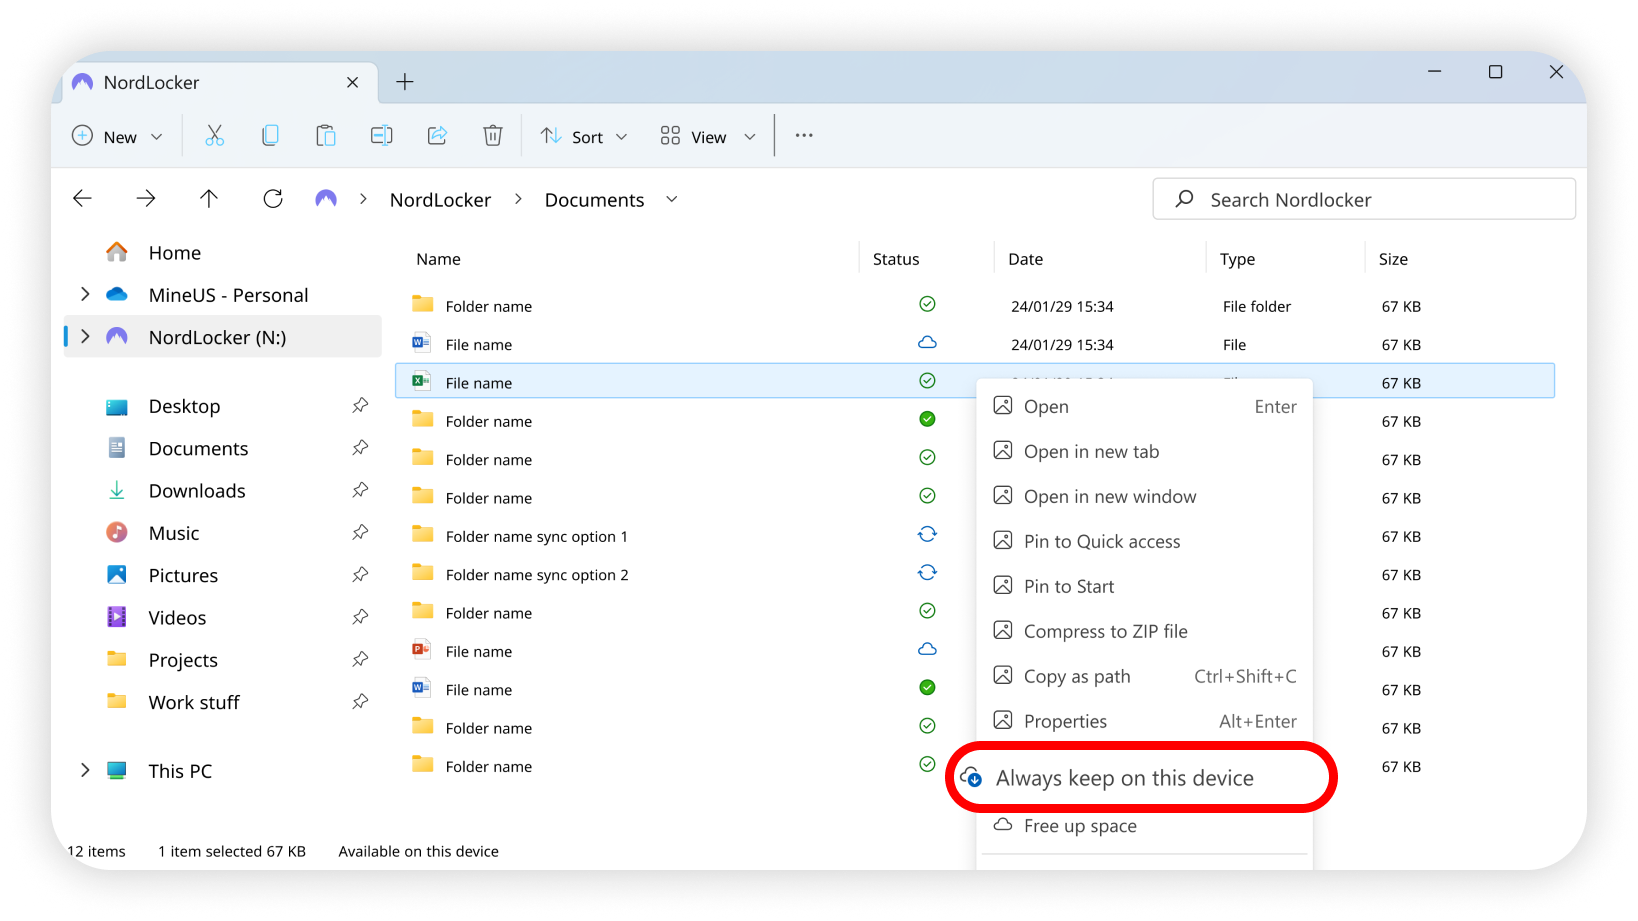Screen dimensions: 1638x921
Task: Click pin icon next to Pictures
Action: point(360,575)
